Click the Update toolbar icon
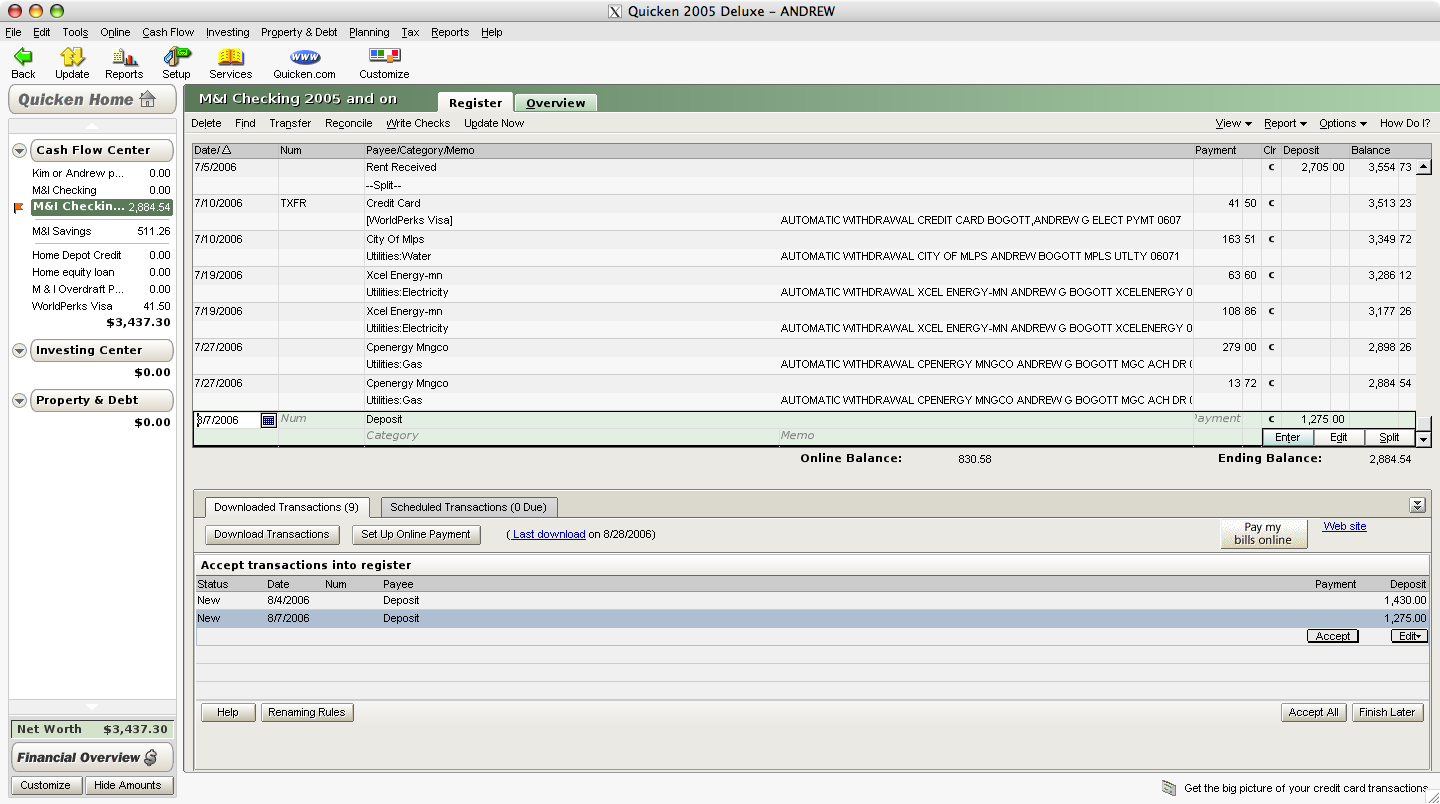 [72, 62]
